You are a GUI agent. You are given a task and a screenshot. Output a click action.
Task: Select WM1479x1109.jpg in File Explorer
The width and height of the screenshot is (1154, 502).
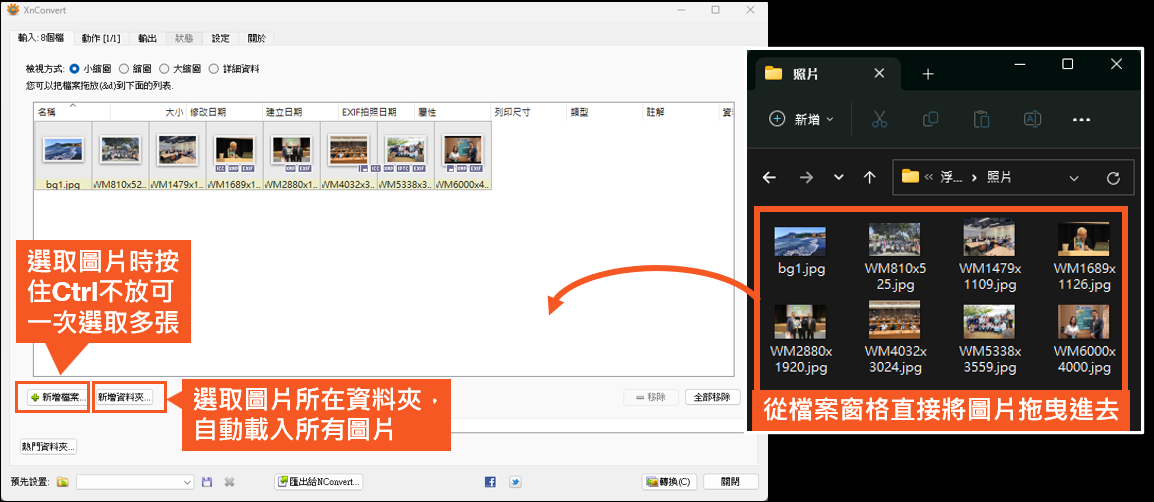(x=990, y=256)
